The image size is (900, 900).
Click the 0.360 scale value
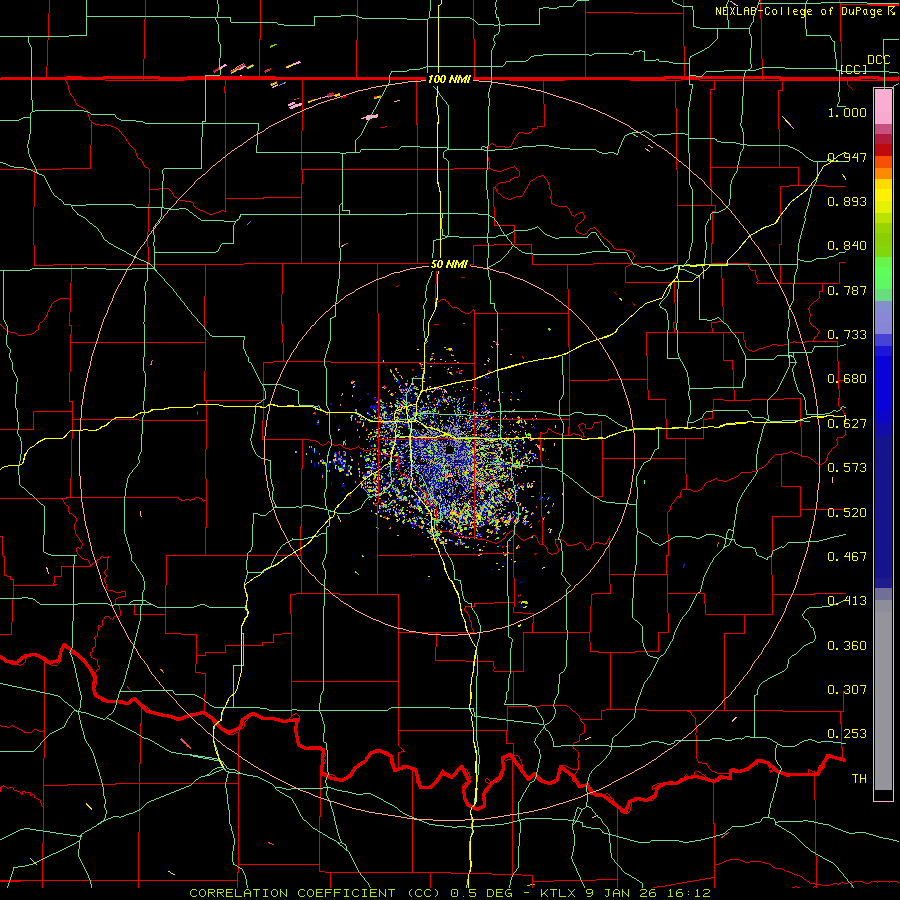[x=847, y=646]
